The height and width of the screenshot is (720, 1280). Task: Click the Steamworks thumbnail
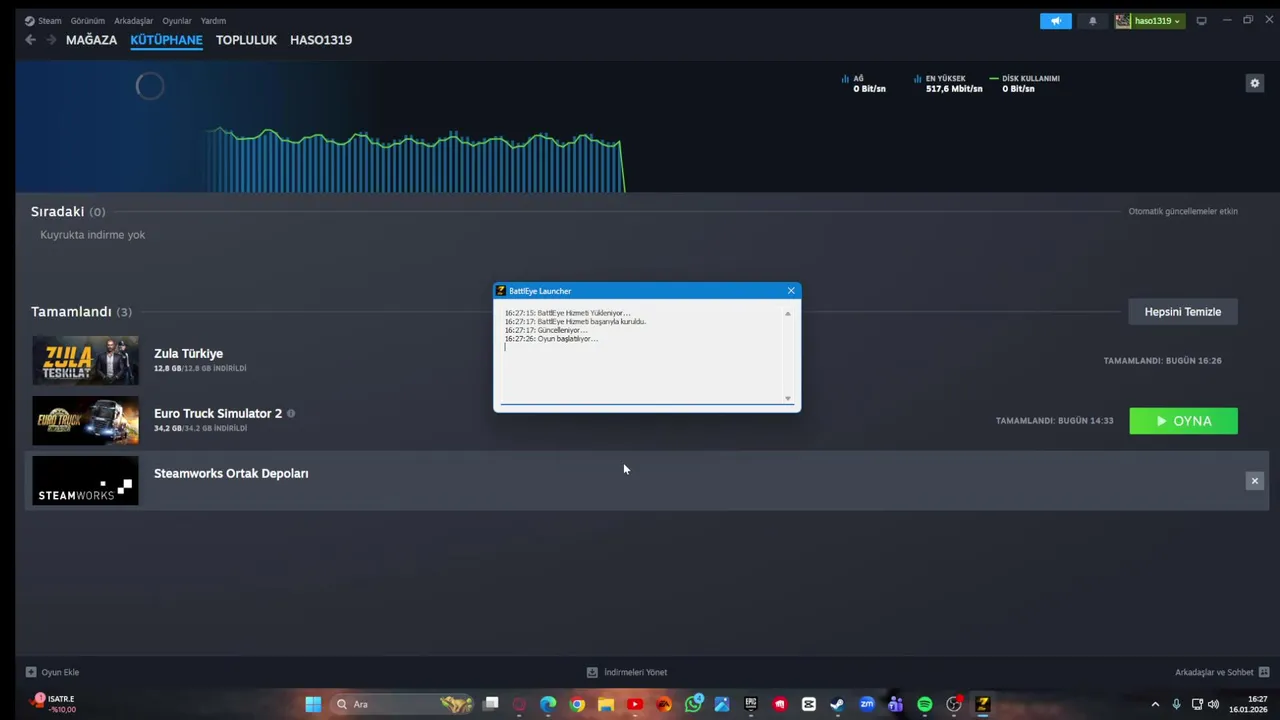pyautogui.click(x=85, y=481)
